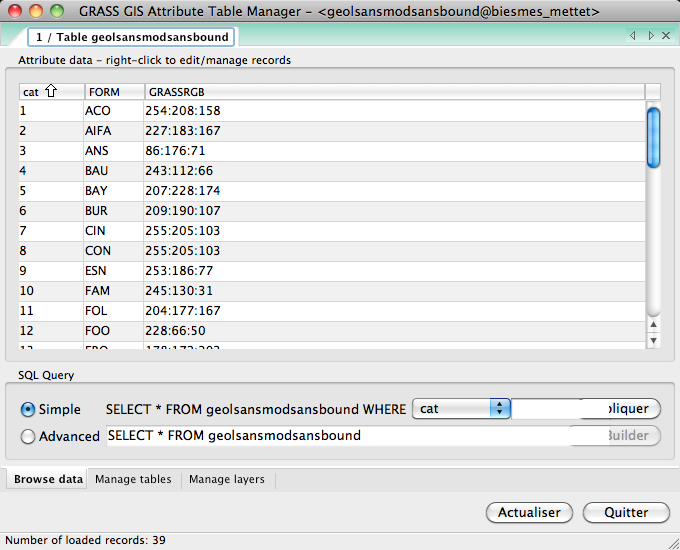Sort by the FORM column header
Image resolution: width=680 pixels, height=550 pixels.
112,92
